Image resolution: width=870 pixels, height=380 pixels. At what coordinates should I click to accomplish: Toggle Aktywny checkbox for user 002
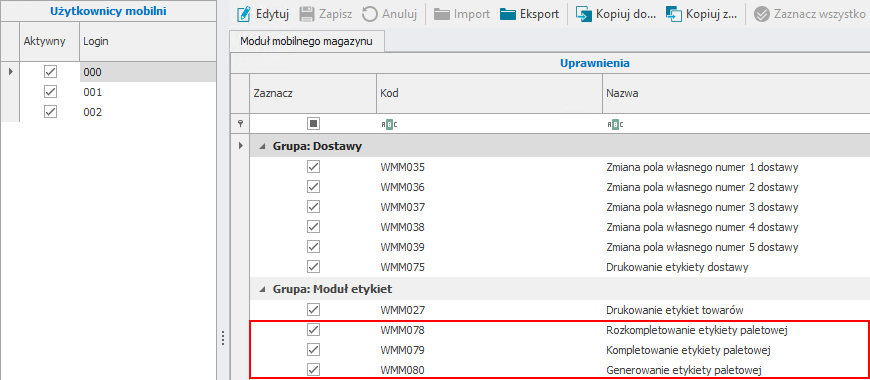tap(50, 112)
